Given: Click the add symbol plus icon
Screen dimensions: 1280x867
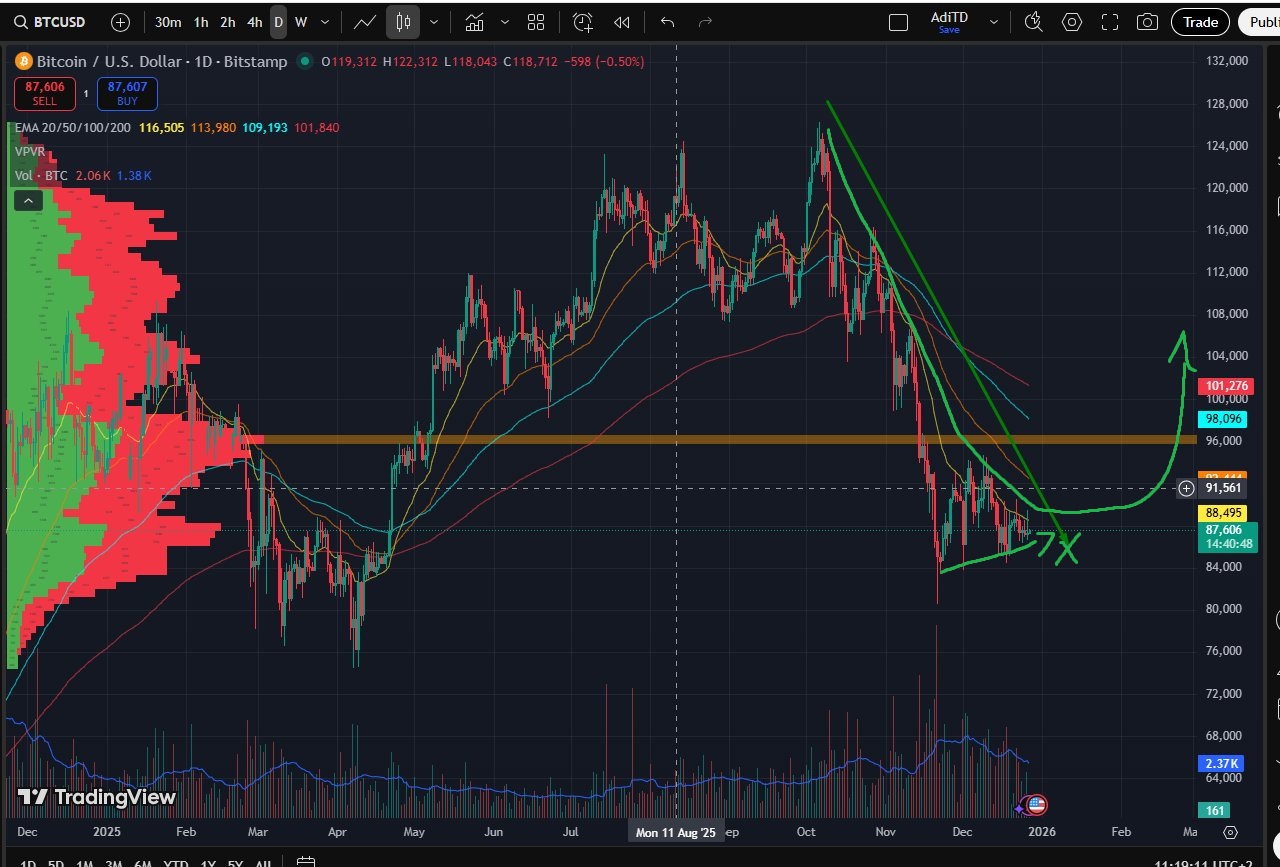Looking at the screenshot, I should point(120,22).
